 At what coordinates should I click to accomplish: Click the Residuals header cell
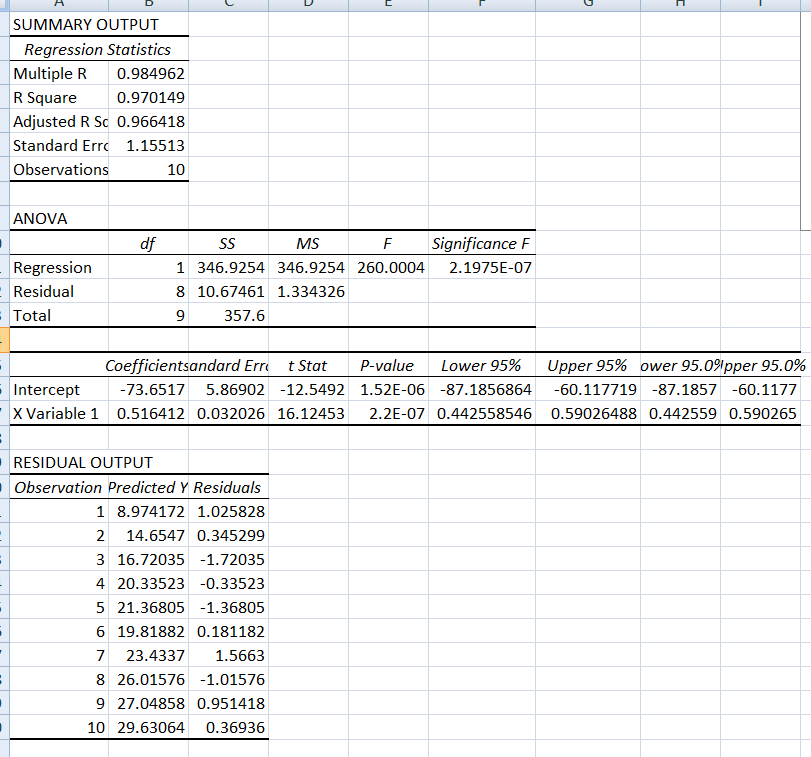(x=227, y=487)
